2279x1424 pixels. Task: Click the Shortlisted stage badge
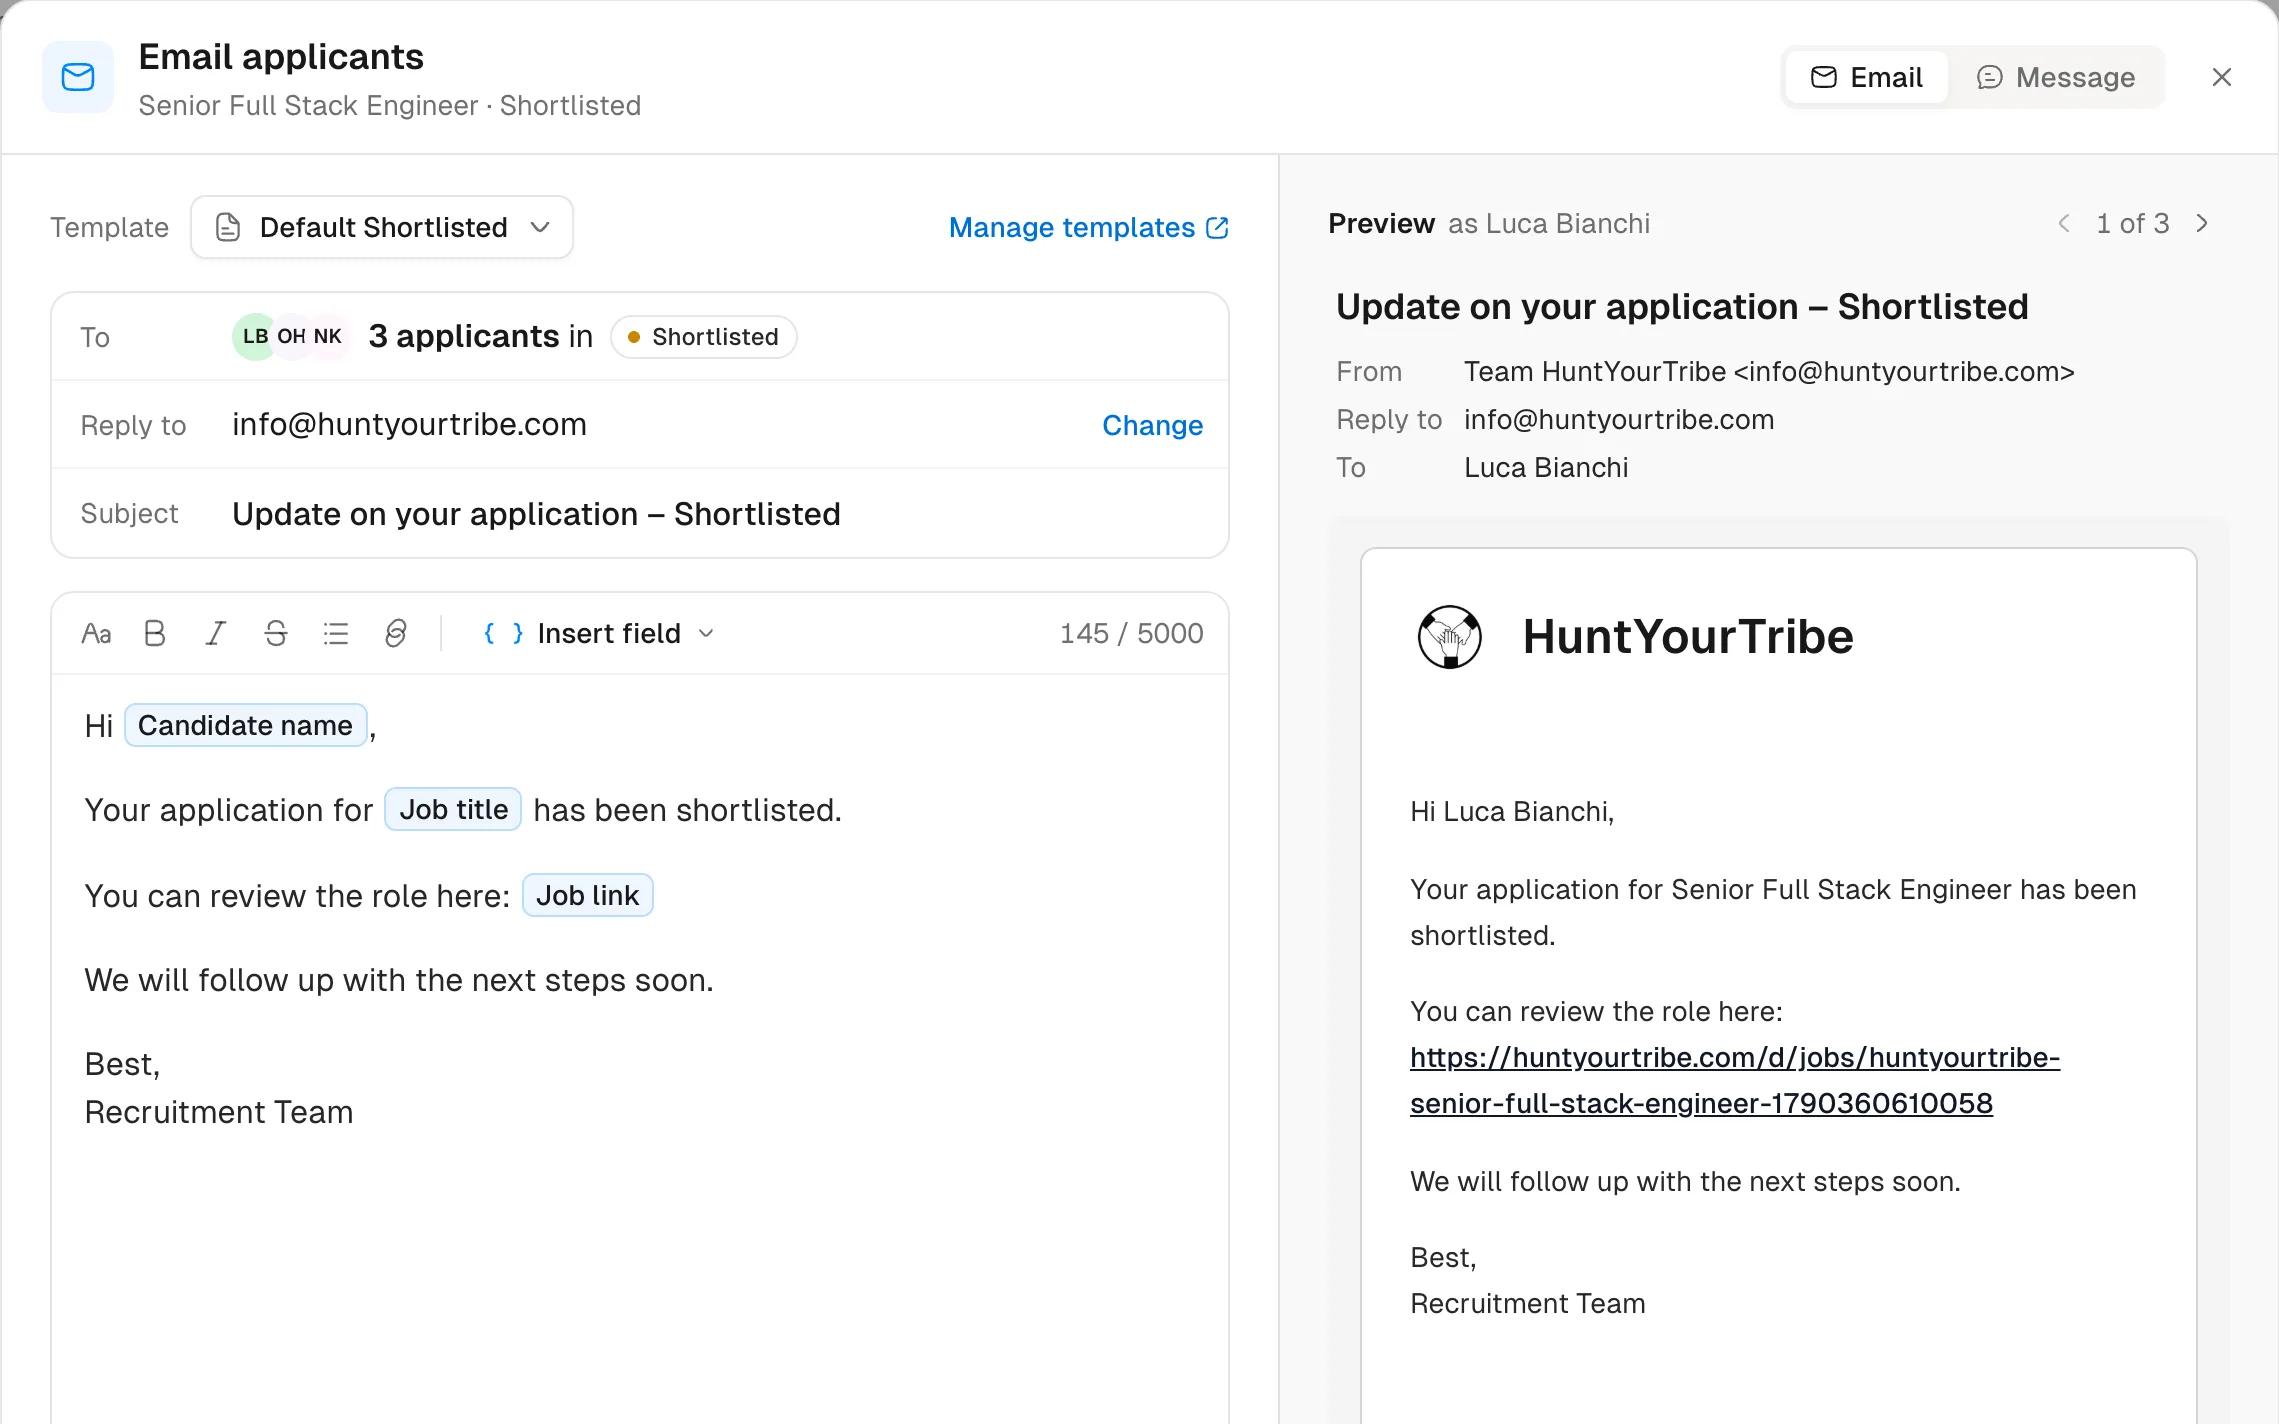pyautogui.click(x=703, y=337)
